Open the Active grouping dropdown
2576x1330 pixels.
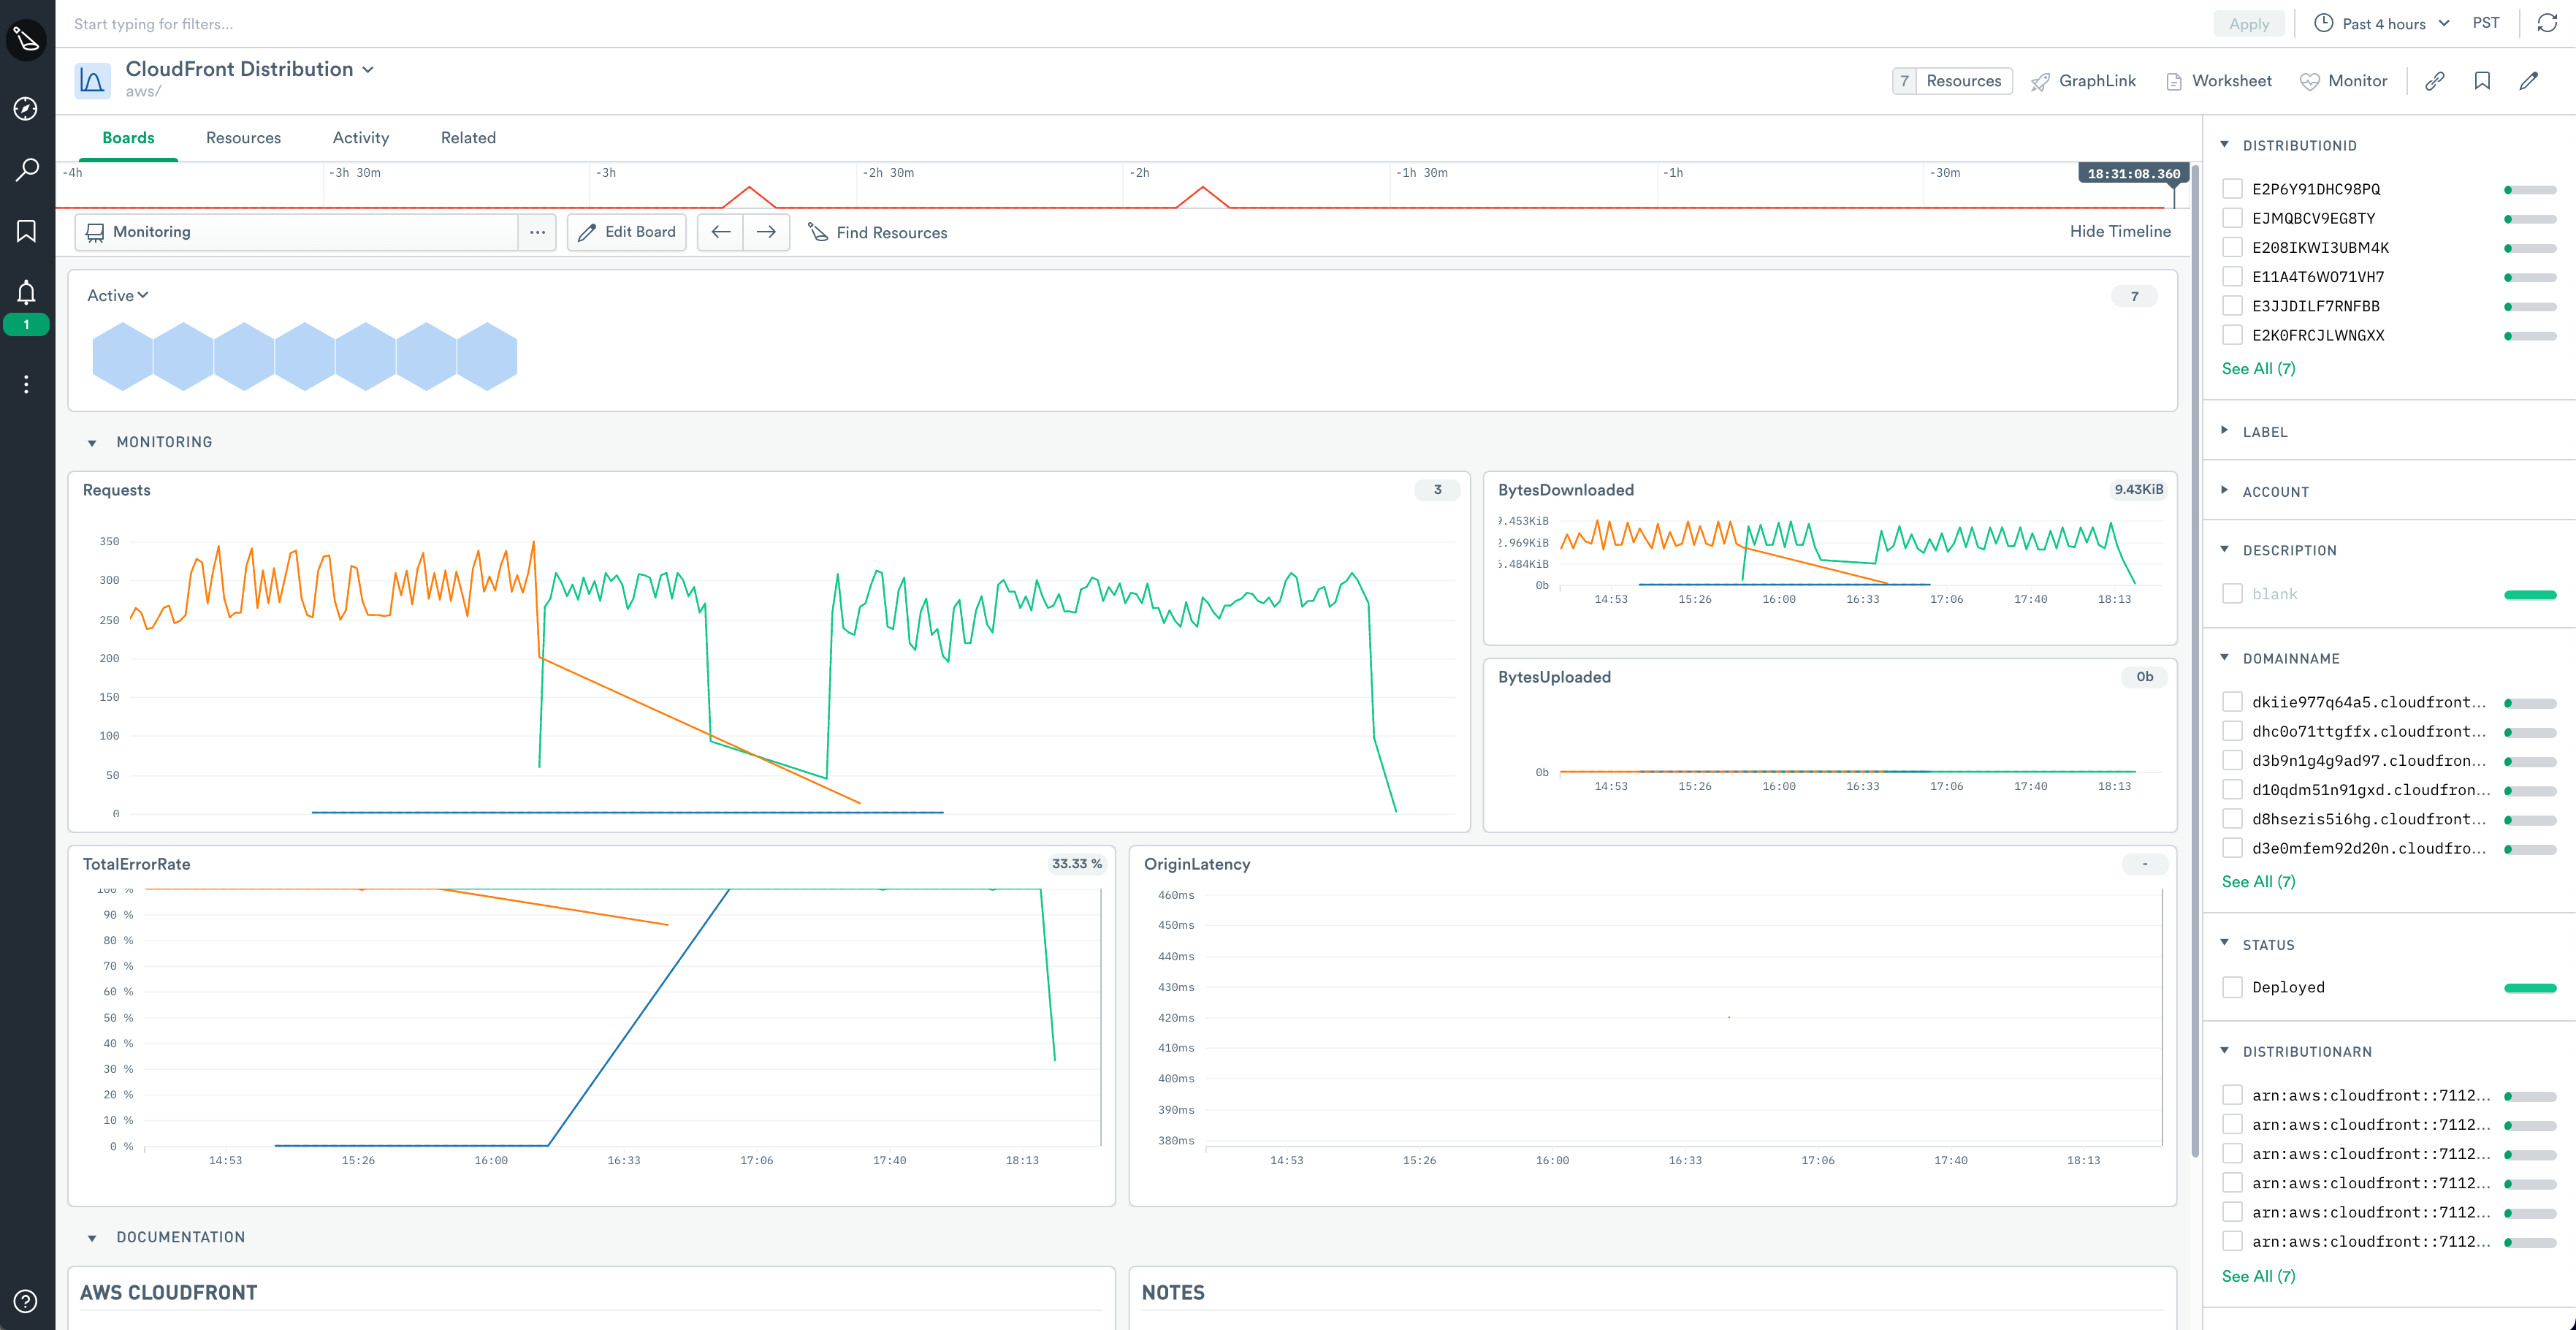coord(118,296)
